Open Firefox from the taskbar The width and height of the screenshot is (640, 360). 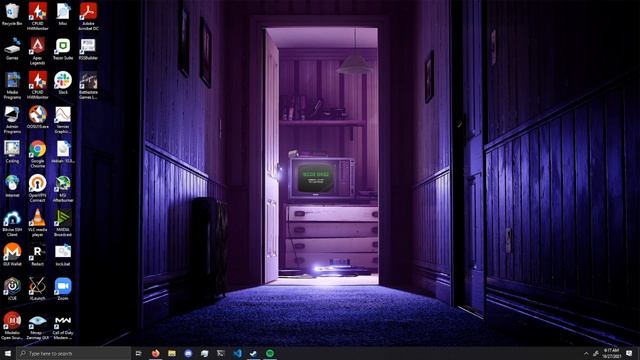(x=156, y=353)
